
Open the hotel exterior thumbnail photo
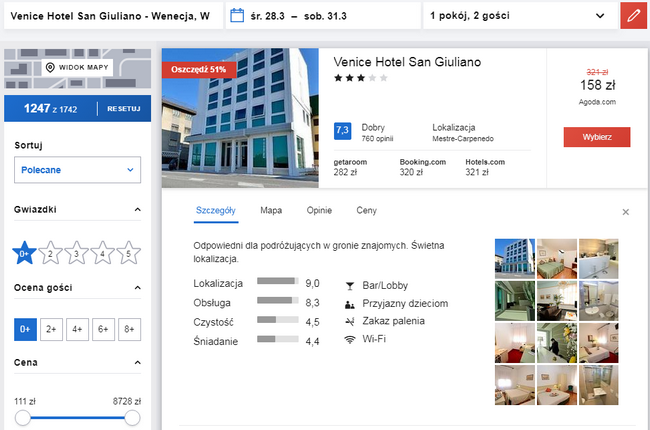coord(515,259)
